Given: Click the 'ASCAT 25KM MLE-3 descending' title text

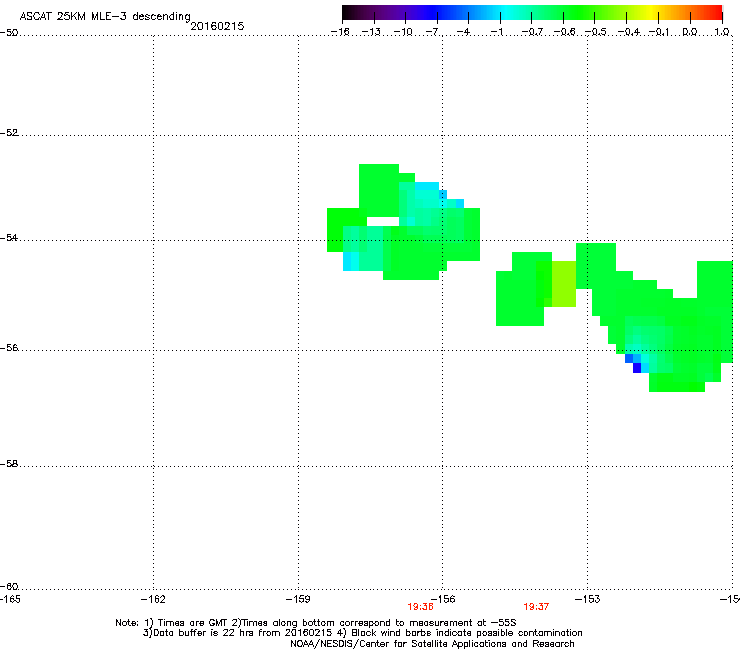Looking at the screenshot, I should pyautogui.click(x=105, y=17).
